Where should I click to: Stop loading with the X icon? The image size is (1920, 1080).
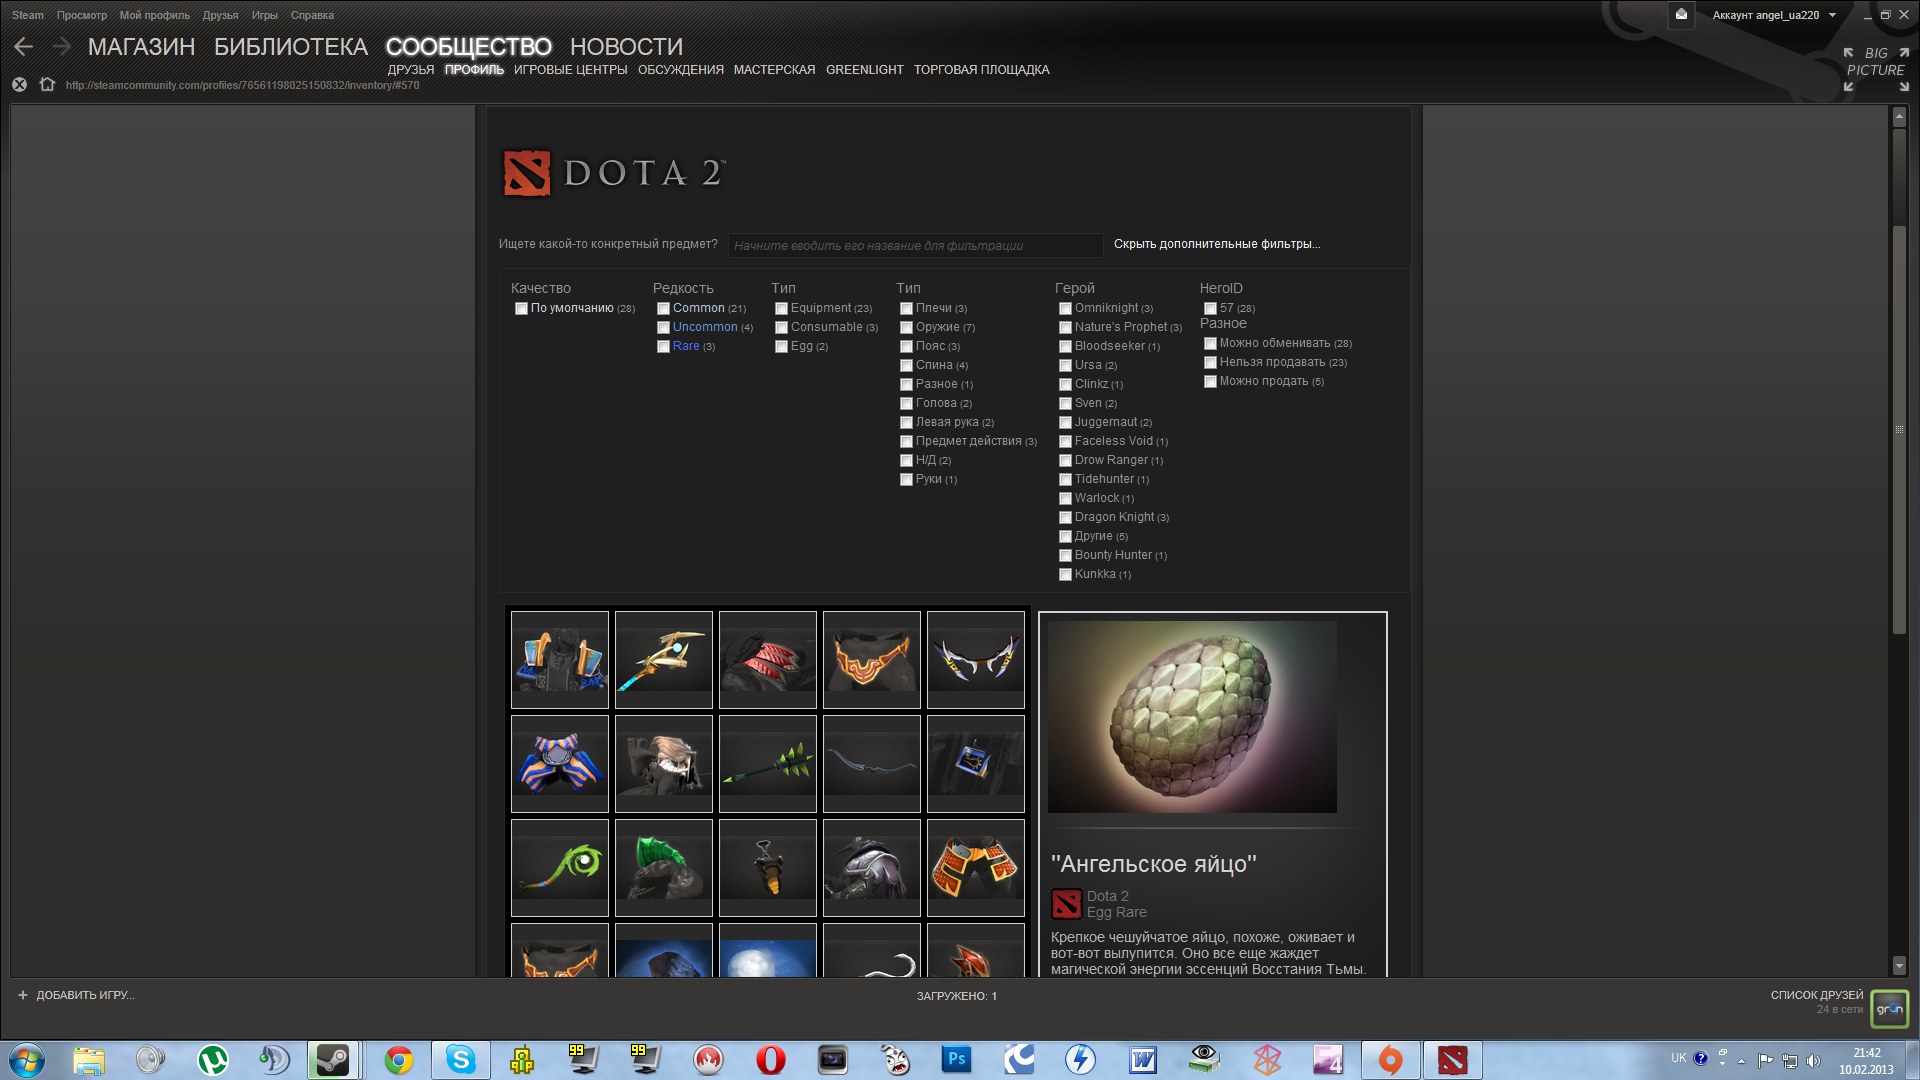click(19, 85)
